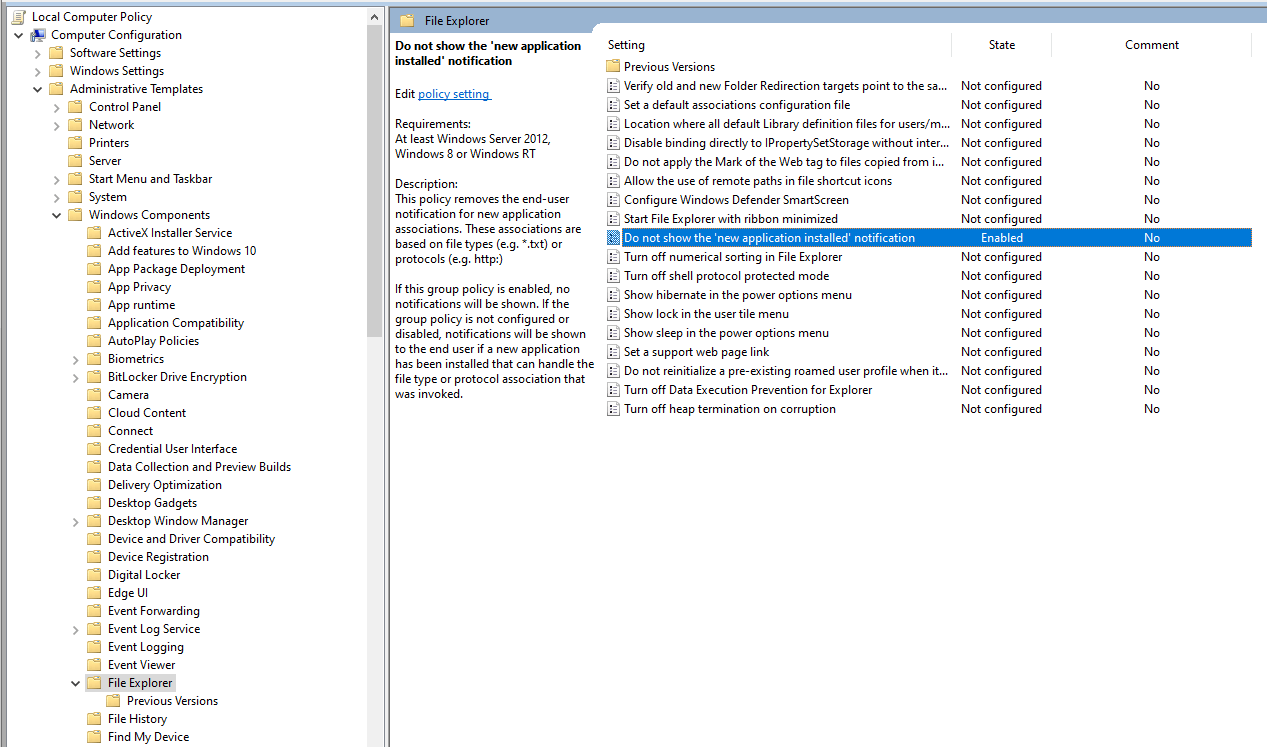Click the policy icon for Set a default associations configuration file
This screenshot has width=1267, height=747.
tap(614, 105)
